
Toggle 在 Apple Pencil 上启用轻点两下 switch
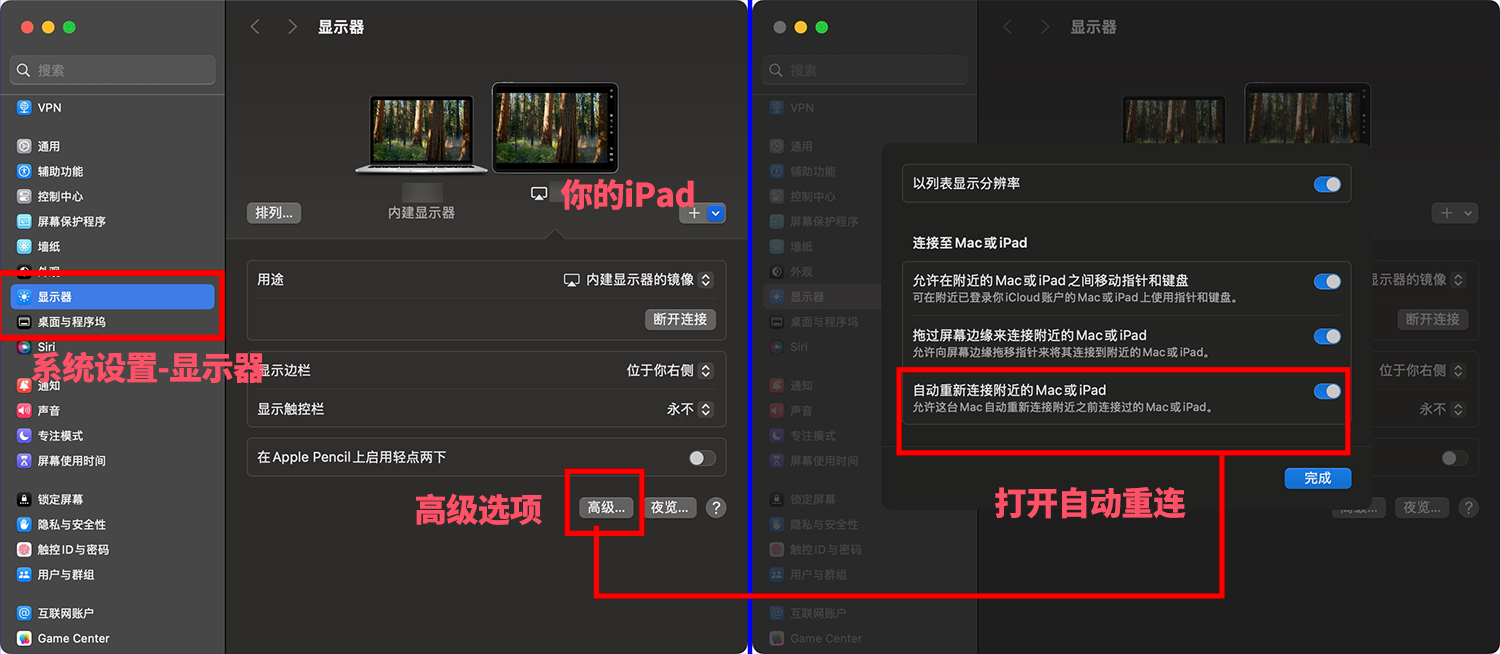coord(702,457)
